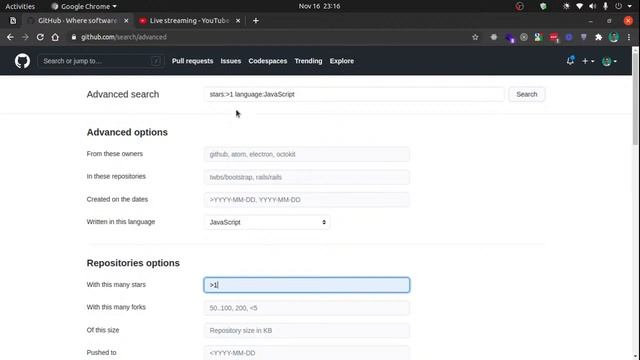640x360 pixels.
Task: Focus the Search or jump to box
Action: (101, 61)
